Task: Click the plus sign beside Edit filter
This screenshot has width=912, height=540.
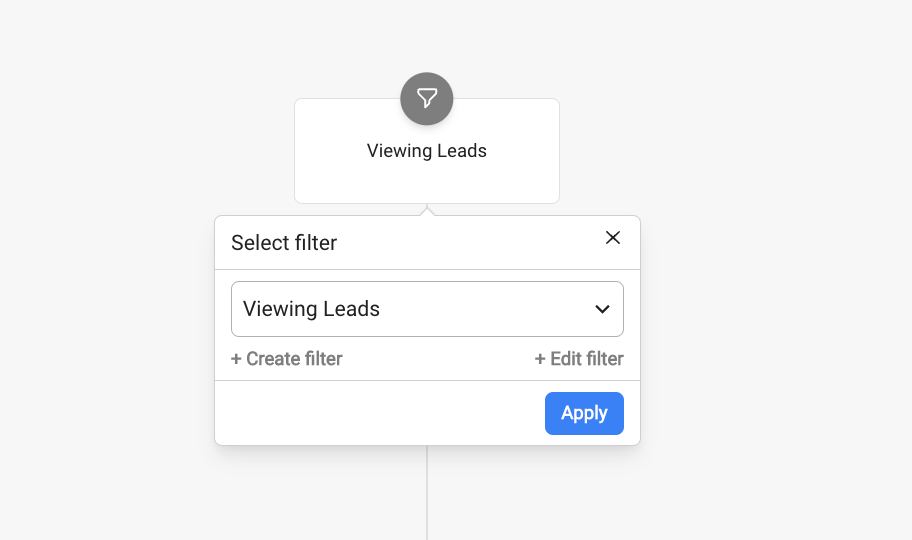Action: (x=540, y=359)
